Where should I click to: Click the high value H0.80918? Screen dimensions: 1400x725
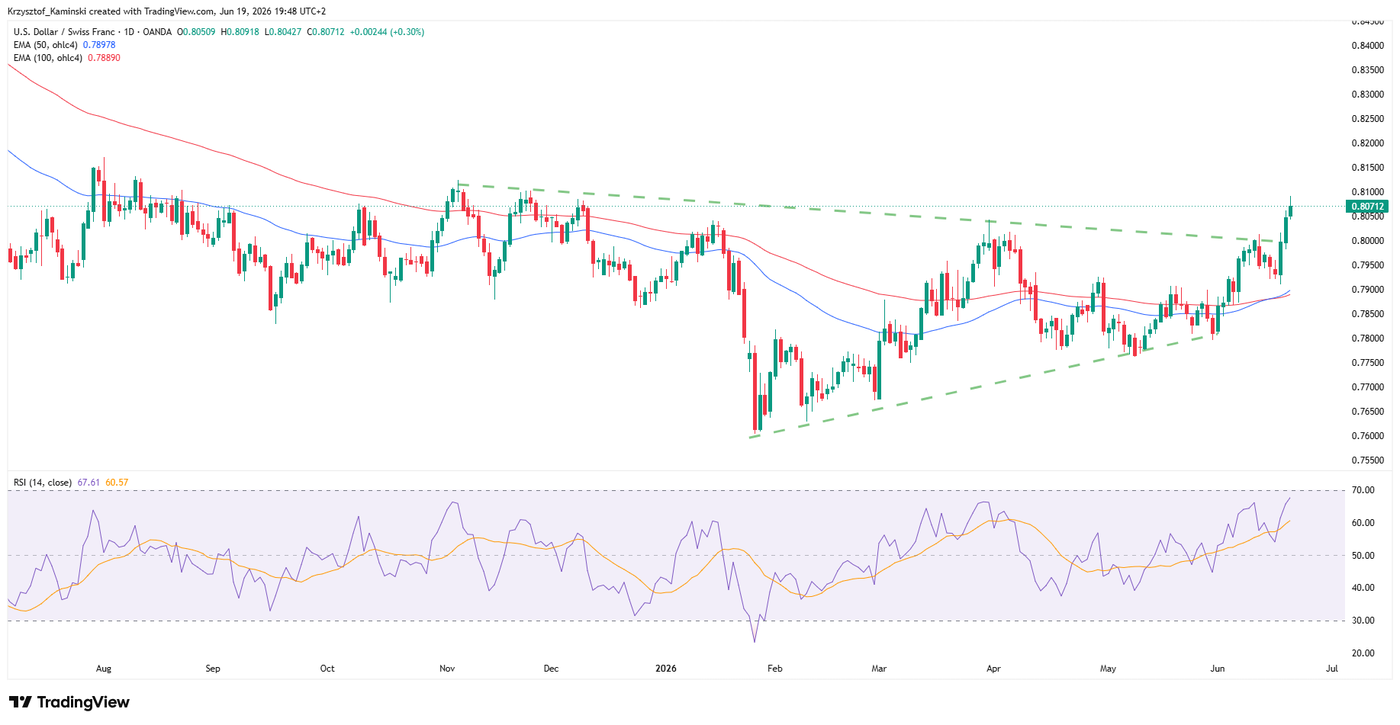tap(240, 32)
